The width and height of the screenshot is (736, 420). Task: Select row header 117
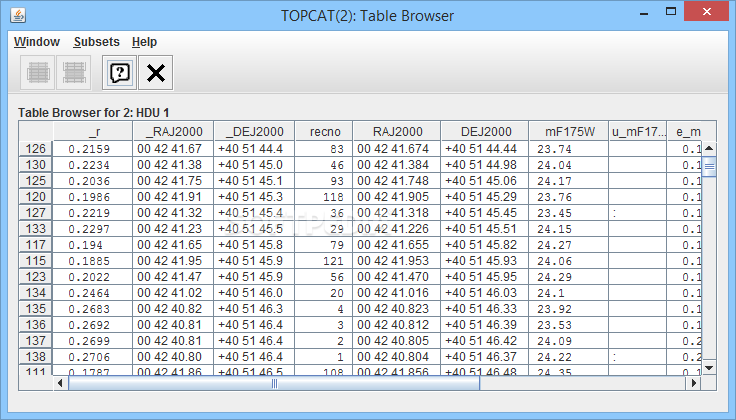pyautogui.click(x=36, y=244)
